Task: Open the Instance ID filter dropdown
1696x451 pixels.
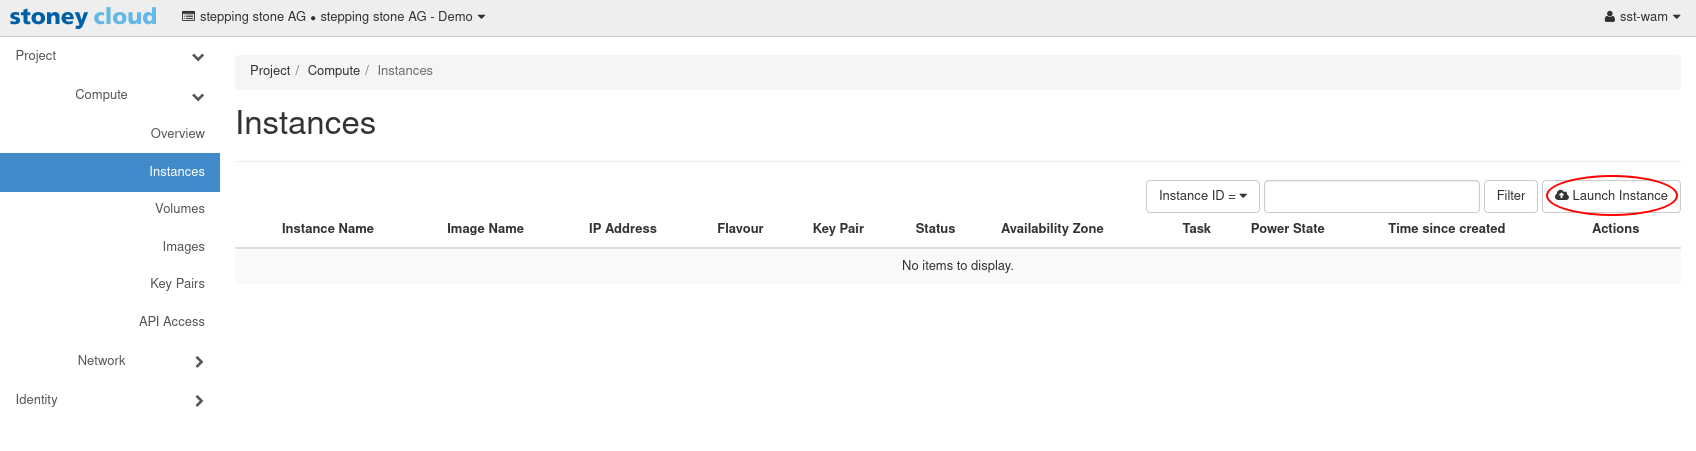Action: (x=1202, y=196)
